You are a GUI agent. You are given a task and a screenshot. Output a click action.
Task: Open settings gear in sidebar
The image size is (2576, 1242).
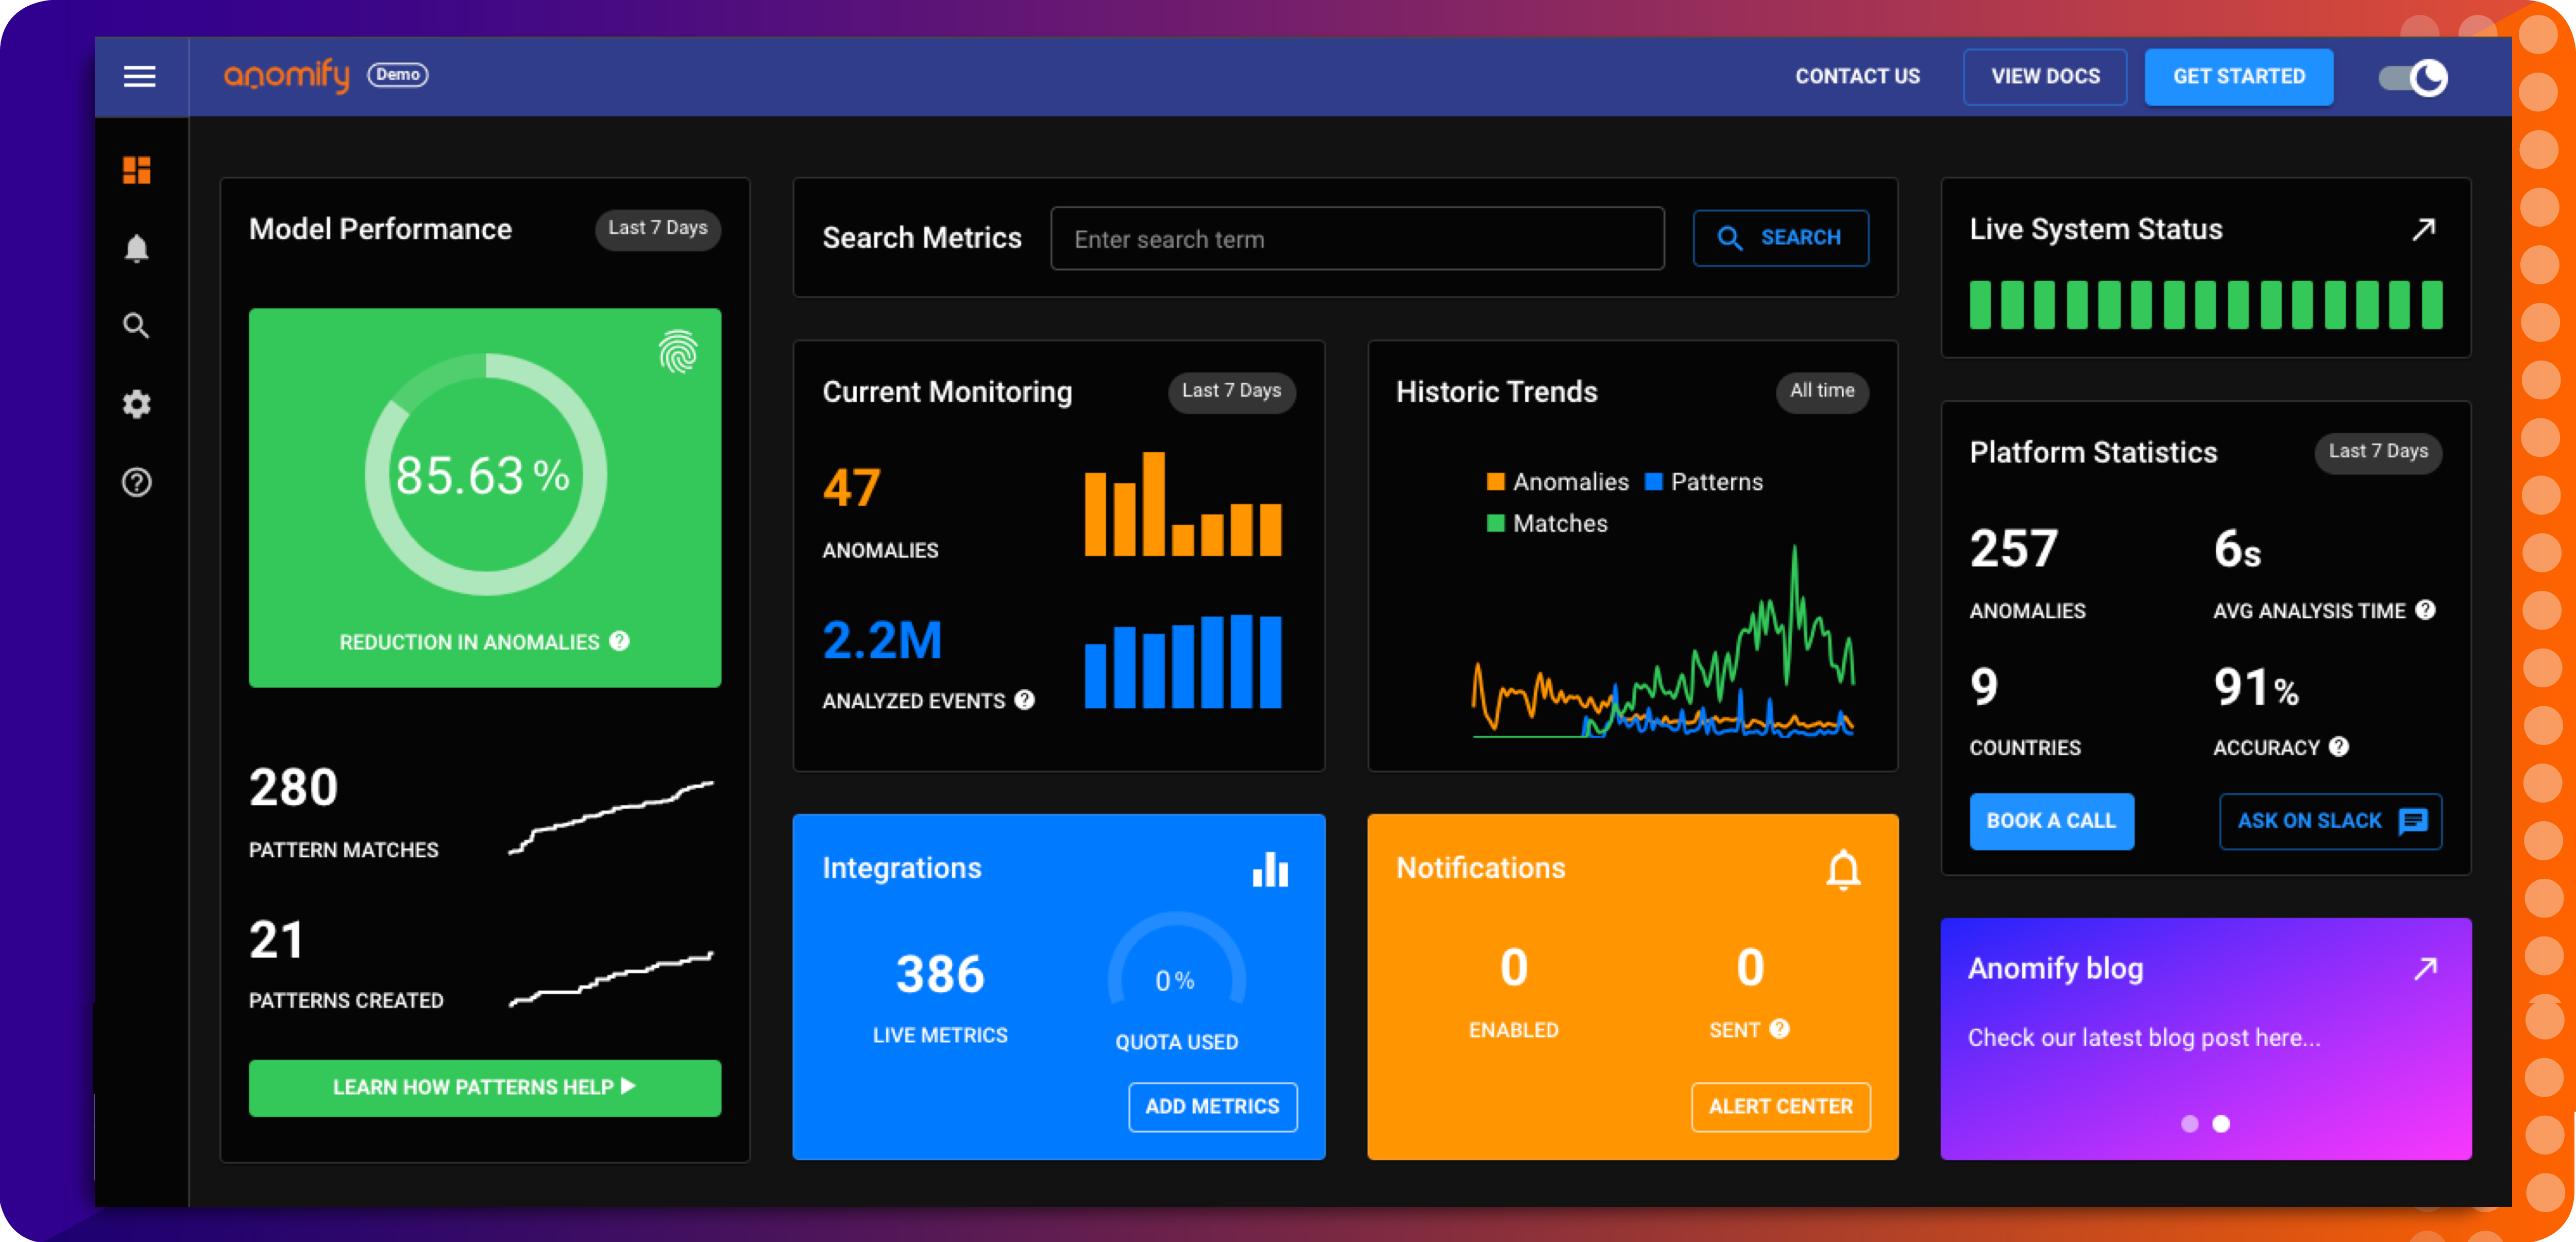pos(137,404)
